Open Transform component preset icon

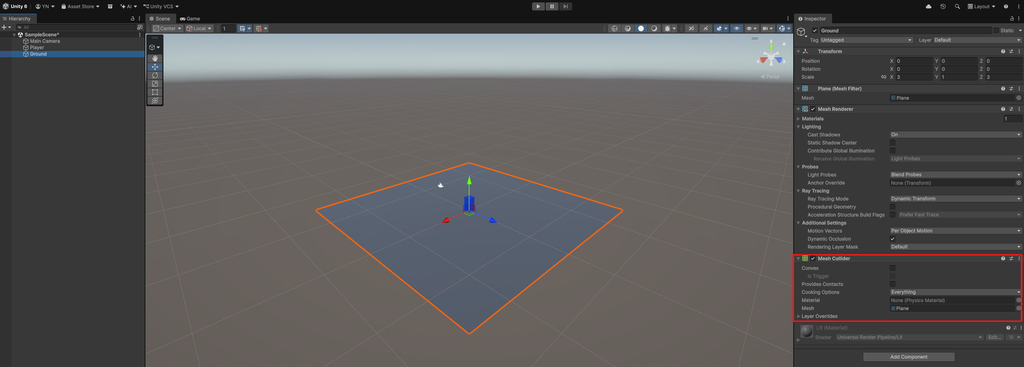click(1011, 51)
